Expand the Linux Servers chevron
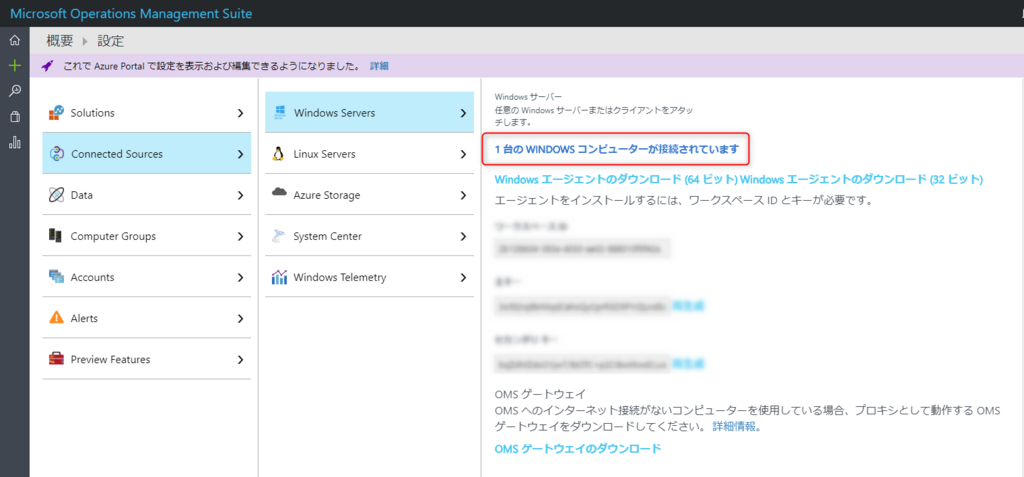This screenshot has width=1024, height=477. point(463,154)
